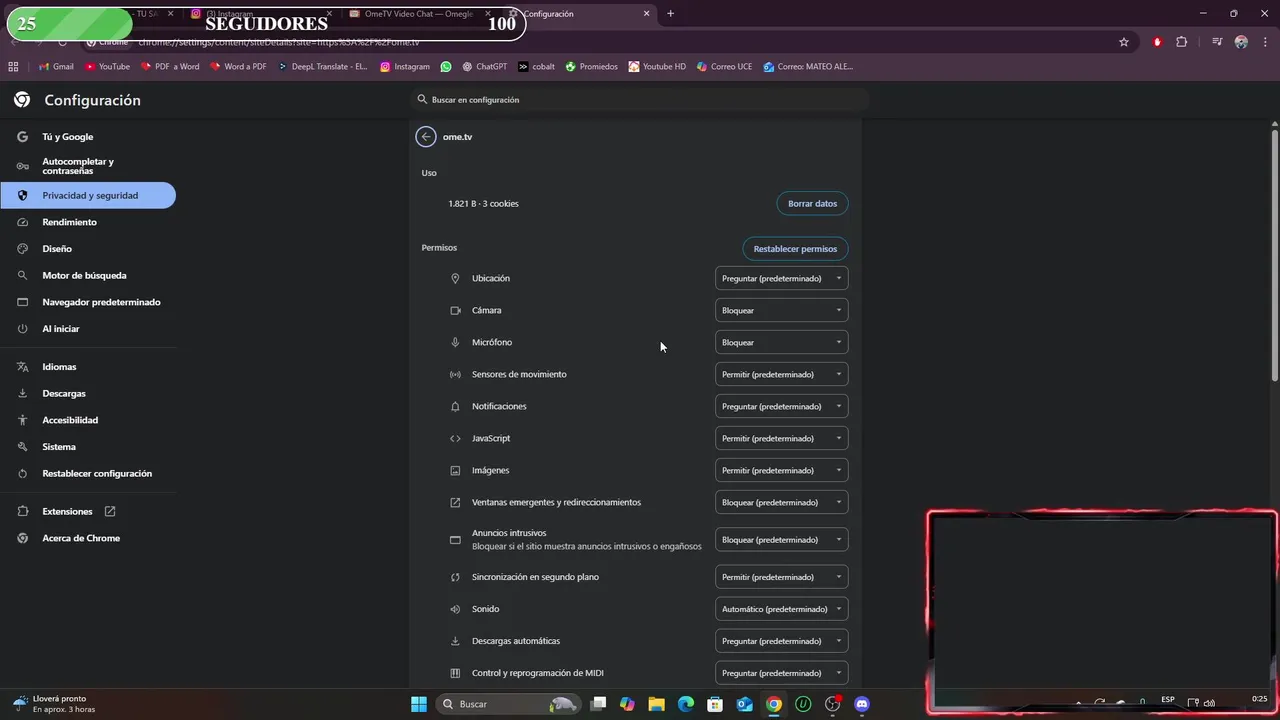Image resolution: width=1280 pixels, height=720 pixels.
Task: Click the Imágenes picture icon
Action: tap(455, 470)
